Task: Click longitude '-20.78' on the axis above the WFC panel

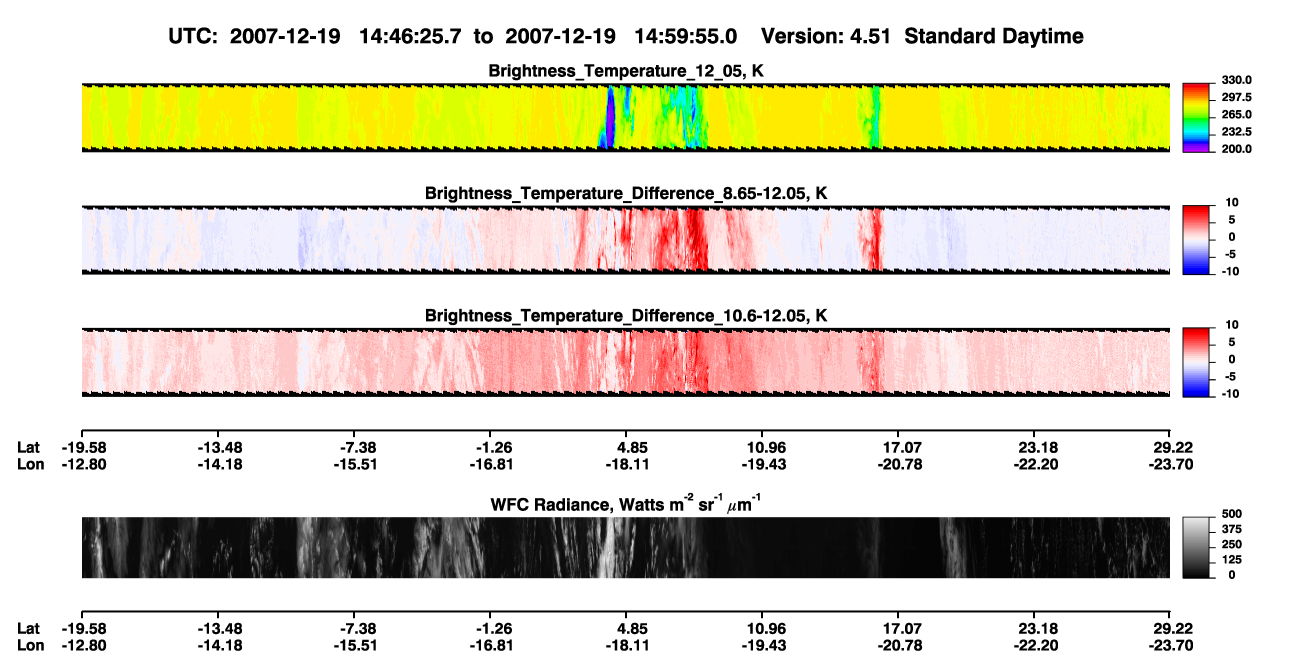Action: point(898,464)
